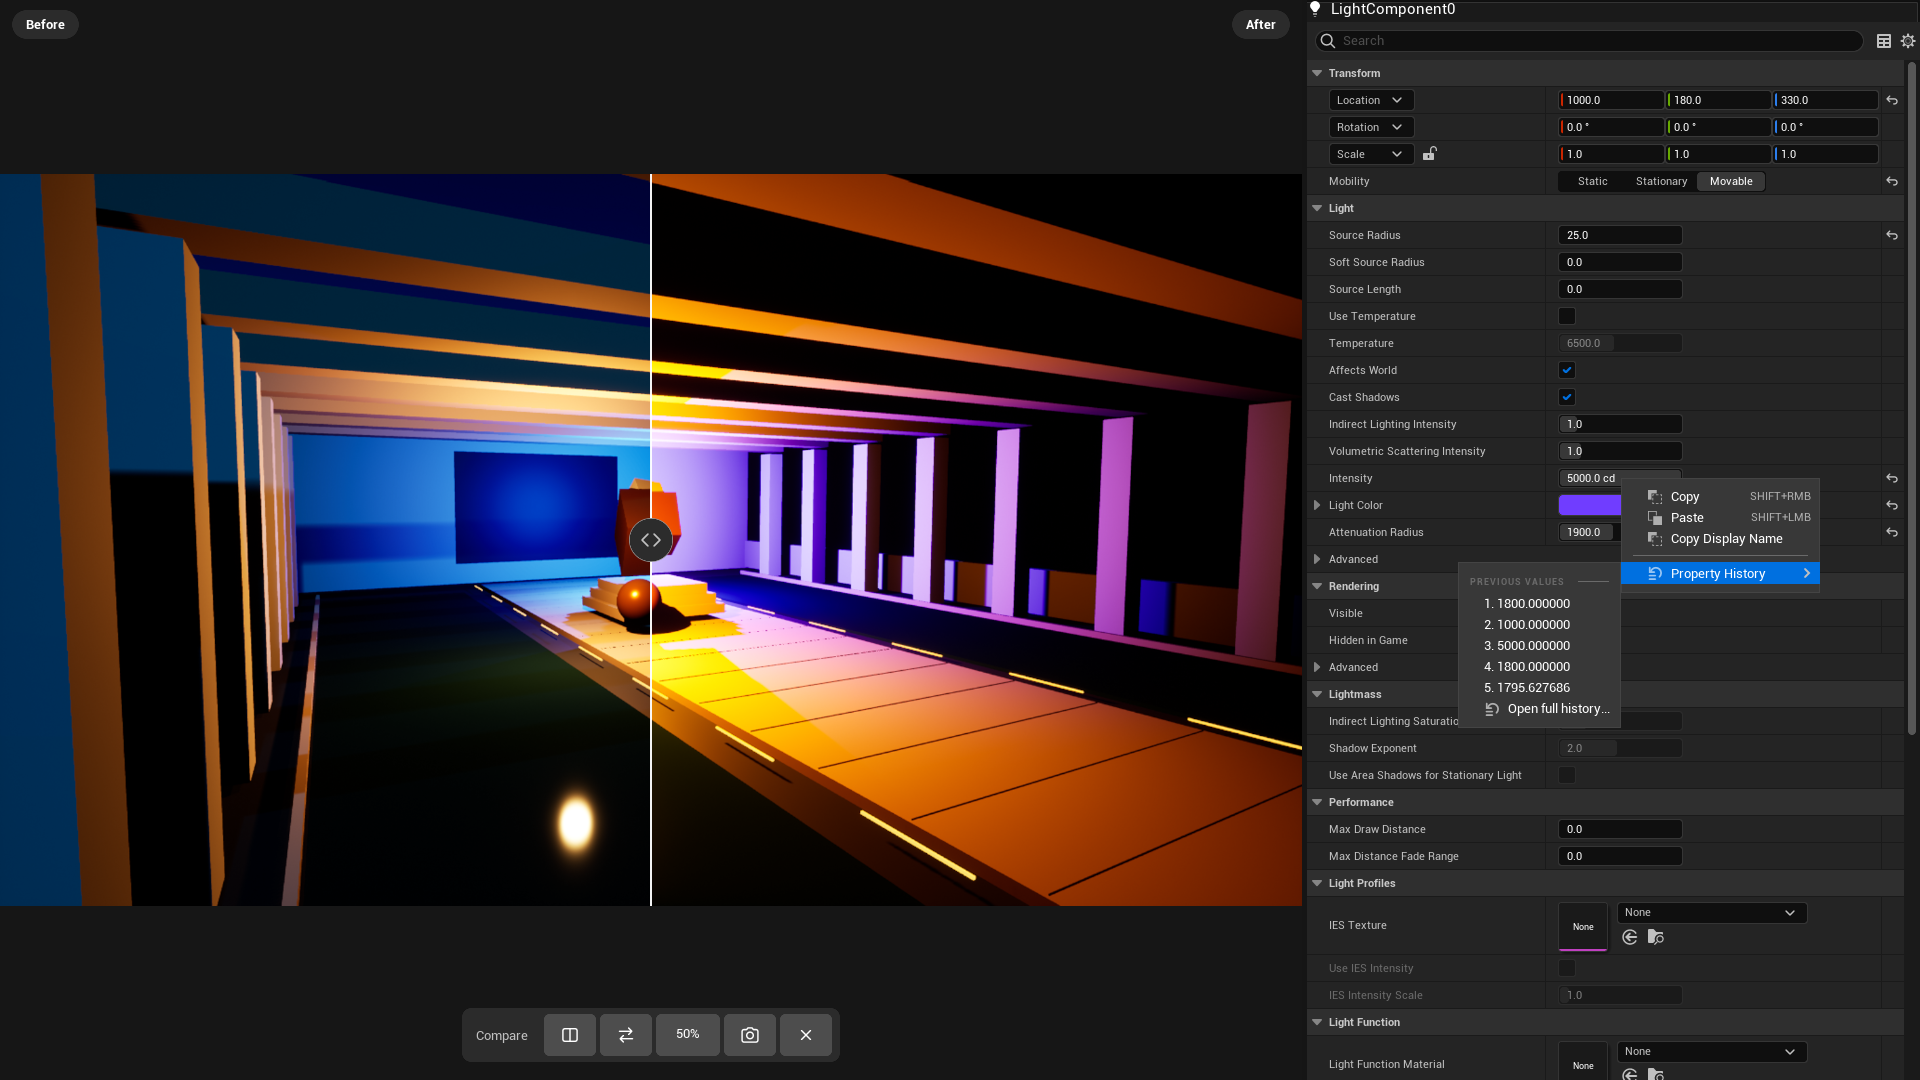Reset Light Color to its default value
Image resolution: width=1920 pixels, height=1080 pixels.
(x=1892, y=505)
